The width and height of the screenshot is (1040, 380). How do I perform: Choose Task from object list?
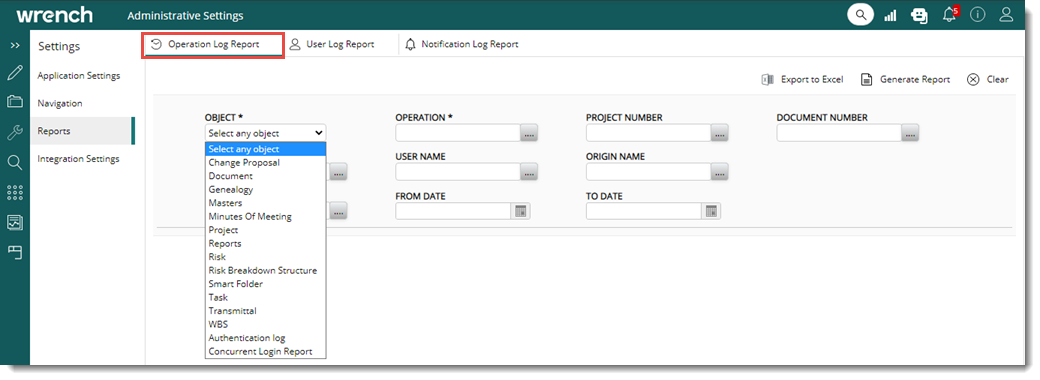pyautogui.click(x=265, y=297)
